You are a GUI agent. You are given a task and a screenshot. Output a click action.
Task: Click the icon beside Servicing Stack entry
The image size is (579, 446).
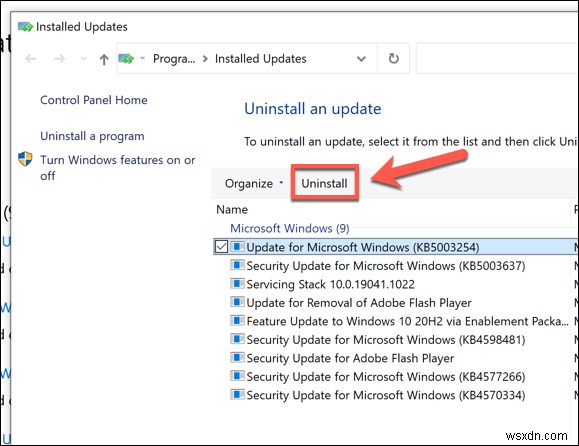(x=237, y=284)
